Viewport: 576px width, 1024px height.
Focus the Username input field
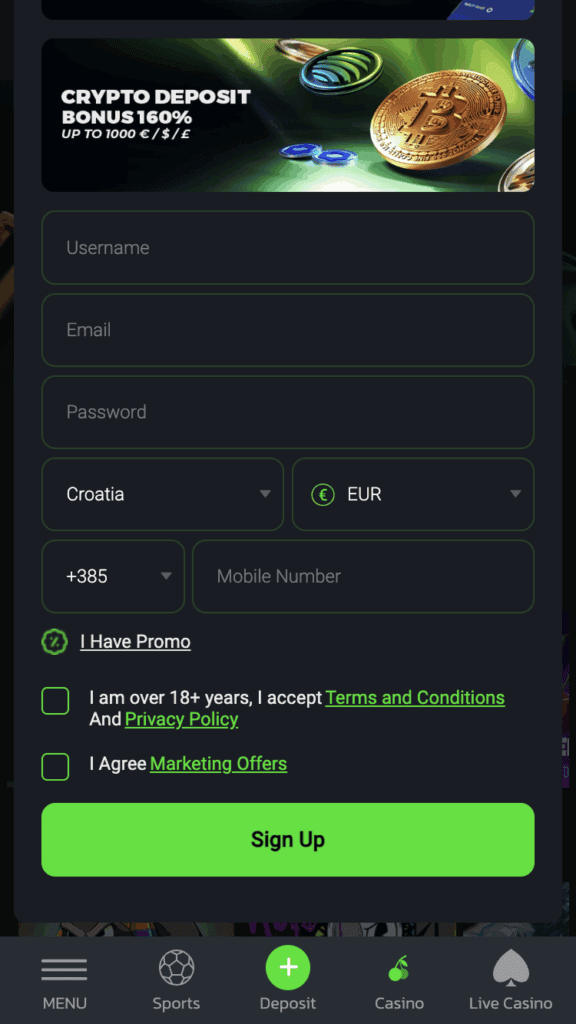[288, 248]
